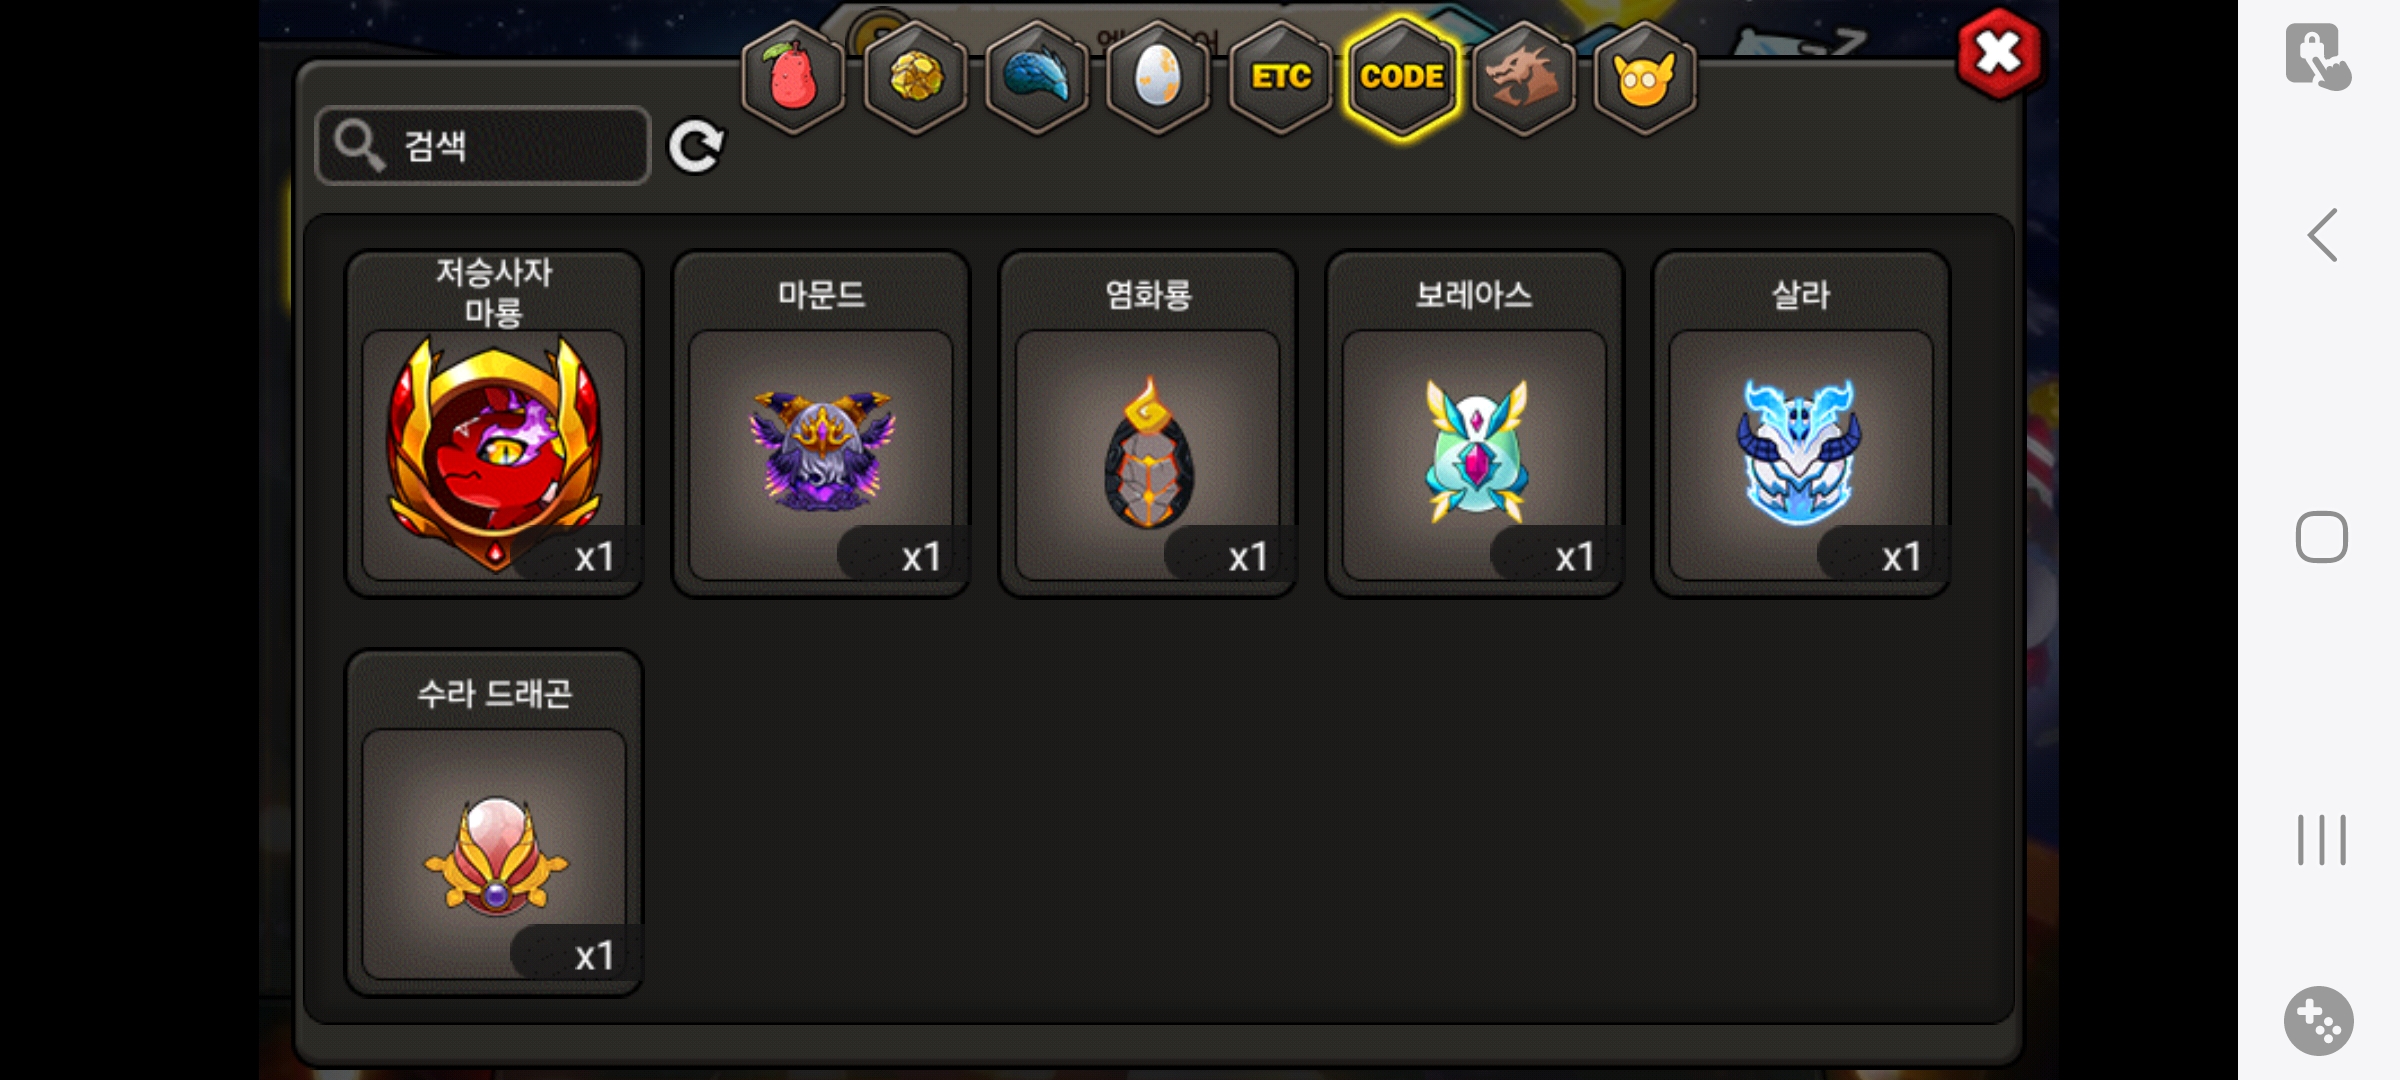Open the brown dragon category tab
The width and height of the screenshot is (2400, 1080).
click(1523, 77)
